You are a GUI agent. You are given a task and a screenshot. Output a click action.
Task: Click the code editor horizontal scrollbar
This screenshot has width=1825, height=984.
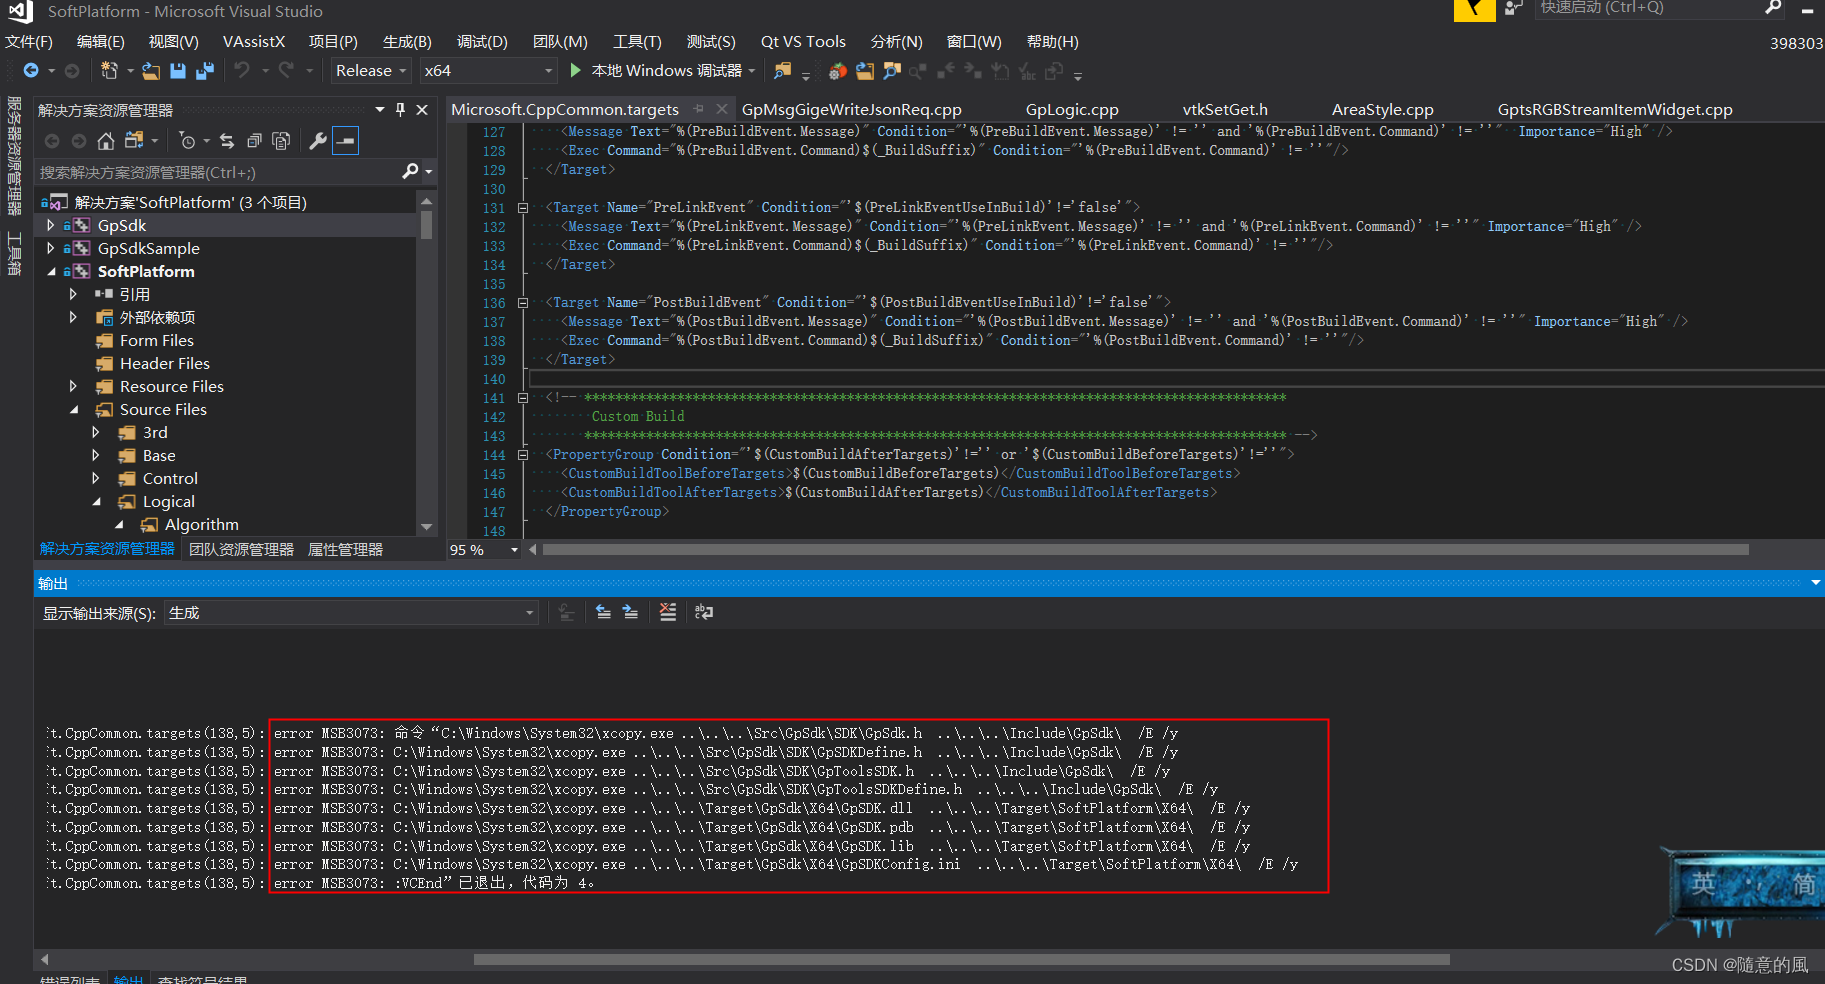pos(1145,550)
